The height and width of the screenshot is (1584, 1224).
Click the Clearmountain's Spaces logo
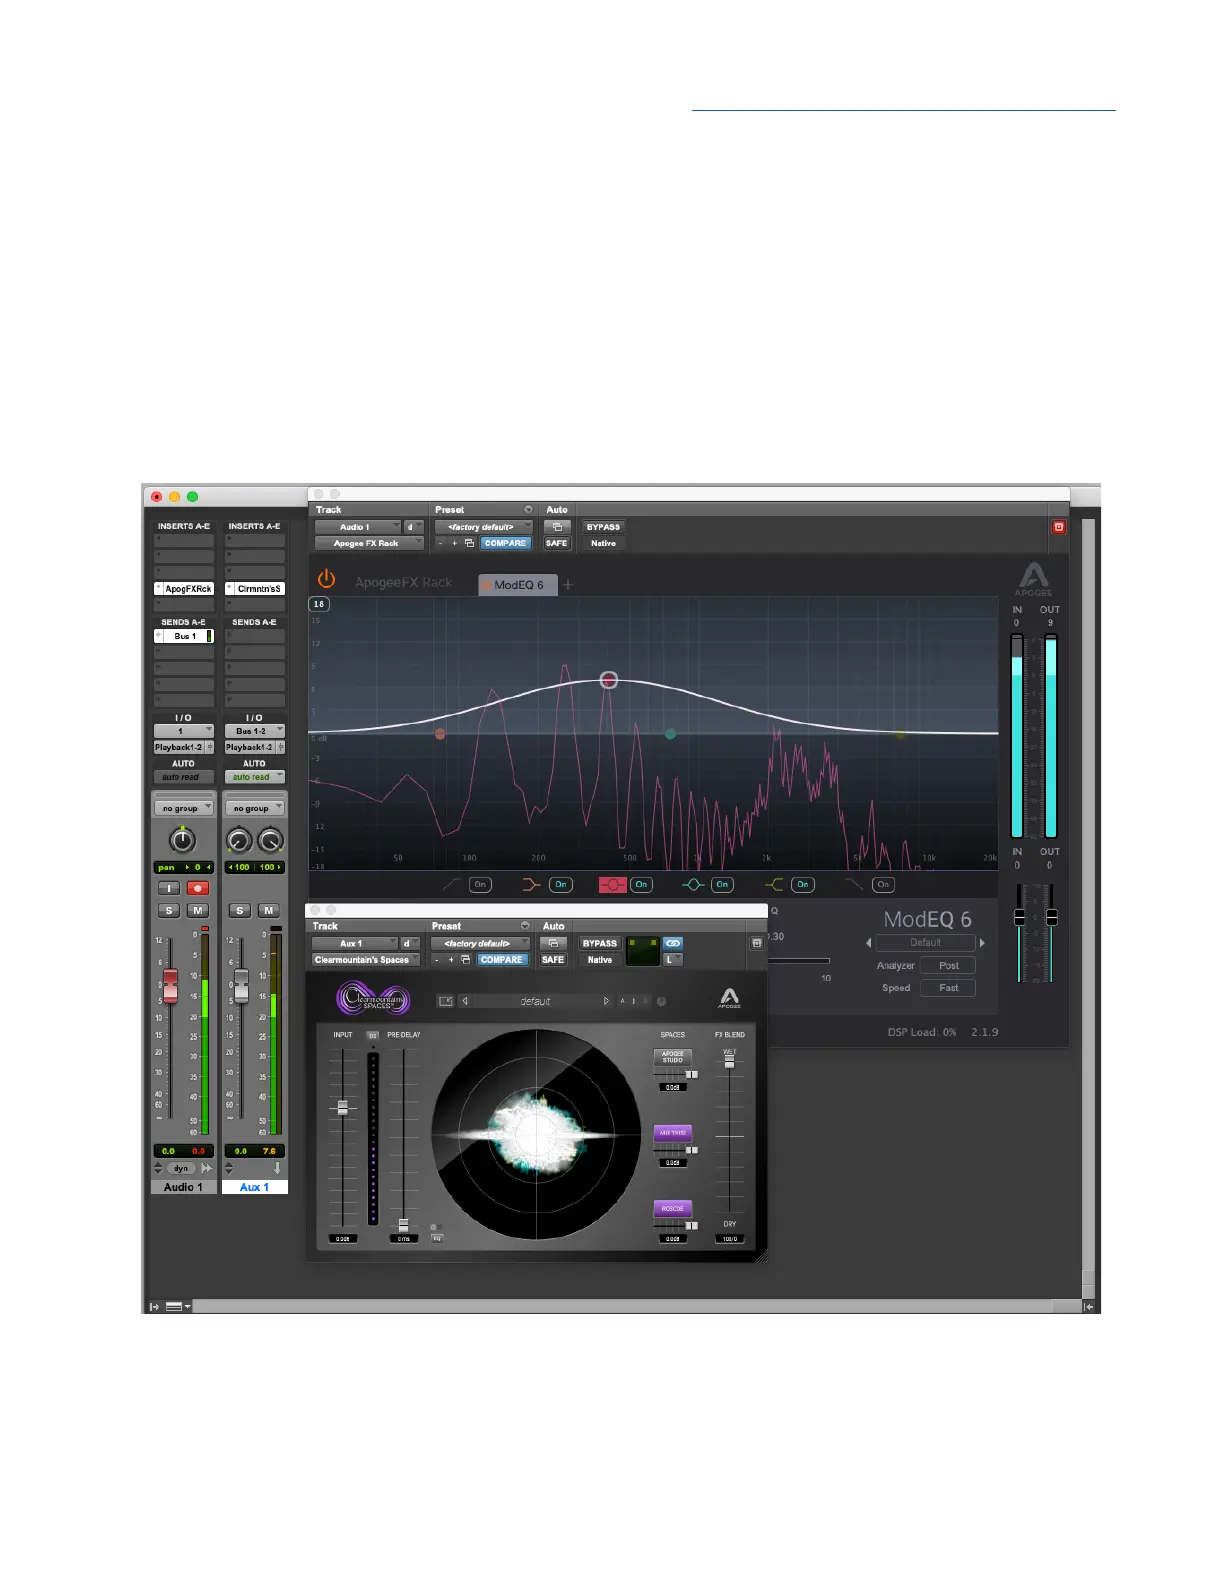(373, 998)
